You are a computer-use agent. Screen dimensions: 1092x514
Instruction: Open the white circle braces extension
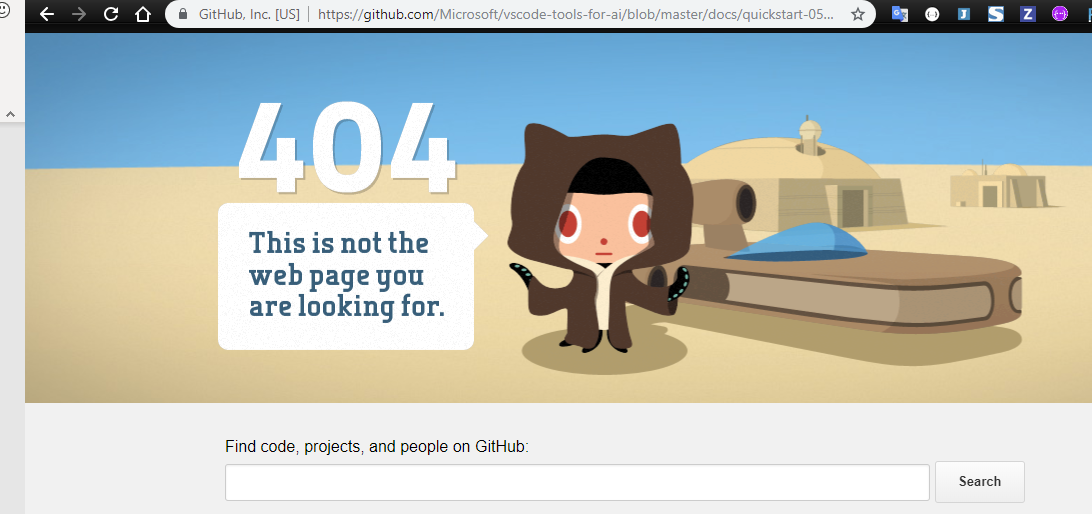[932, 14]
